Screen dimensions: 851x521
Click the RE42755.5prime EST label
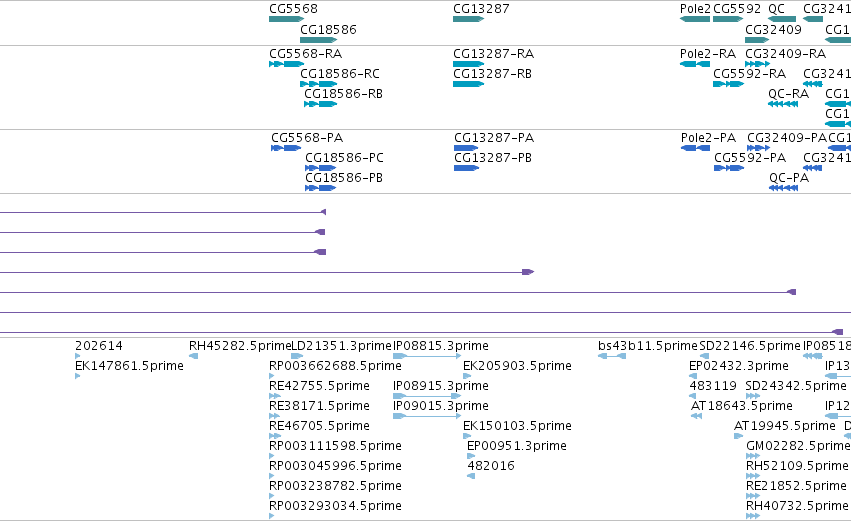point(319,386)
